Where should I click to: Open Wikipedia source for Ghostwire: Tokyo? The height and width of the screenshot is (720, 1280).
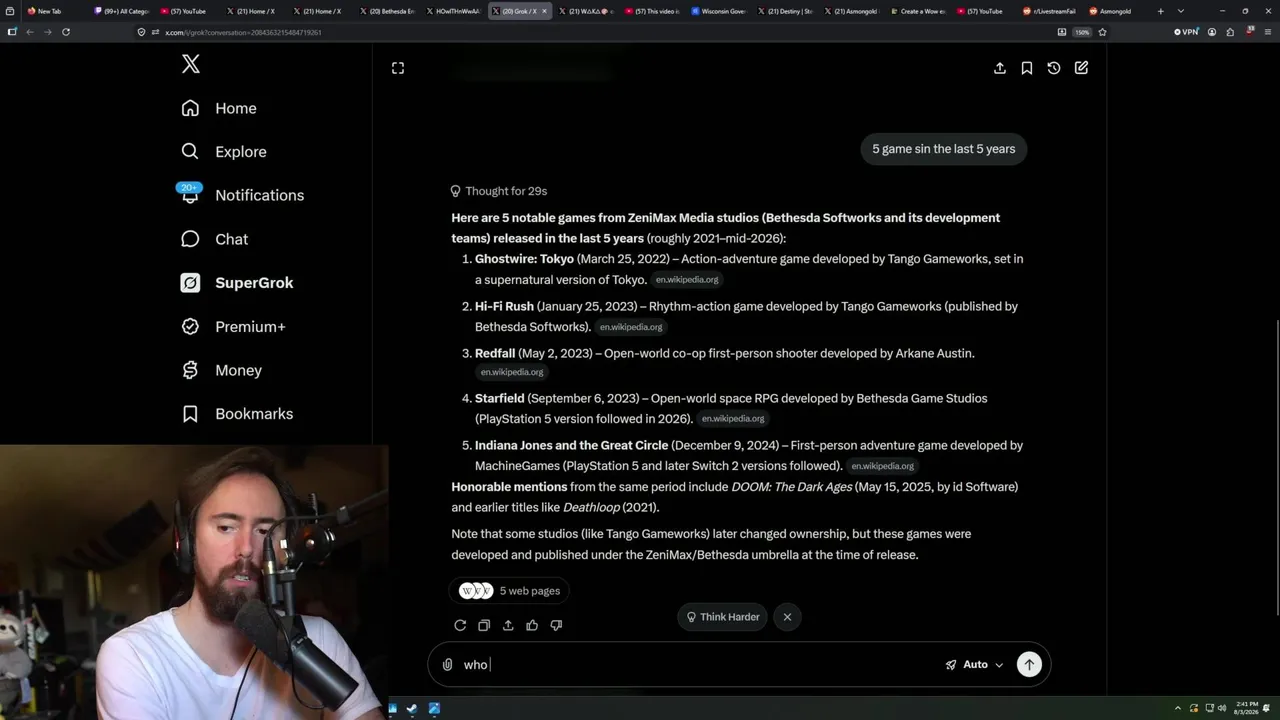pyautogui.click(x=687, y=280)
